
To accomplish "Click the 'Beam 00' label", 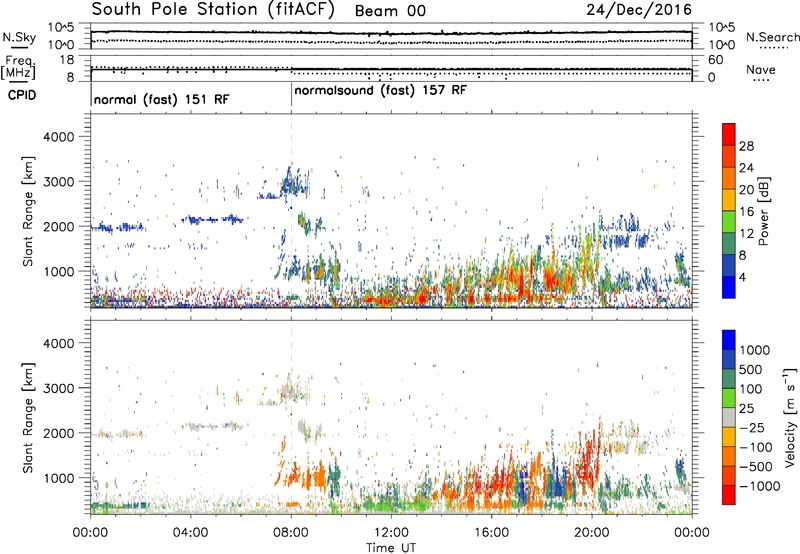I will (x=390, y=11).
